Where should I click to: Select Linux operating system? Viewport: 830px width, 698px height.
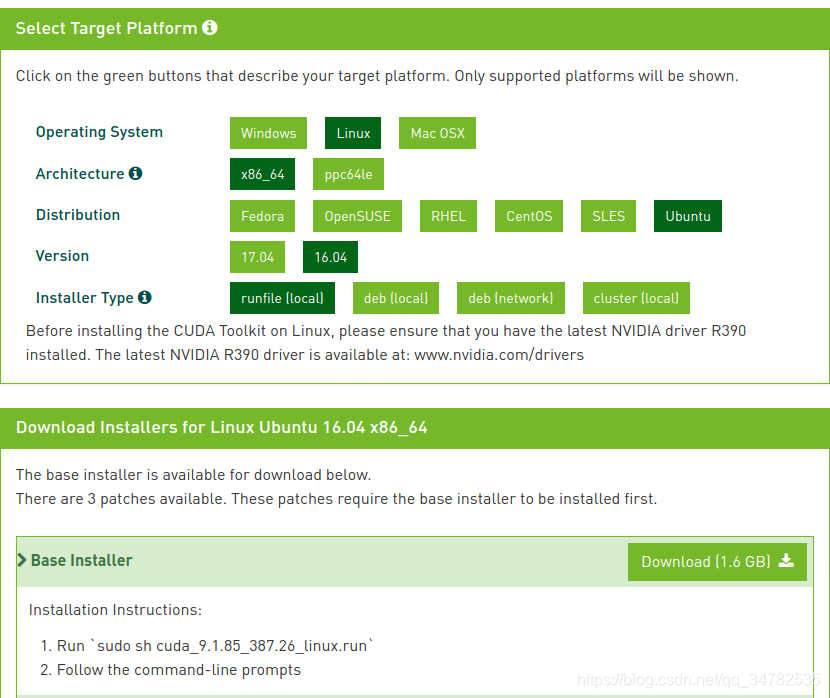click(353, 133)
